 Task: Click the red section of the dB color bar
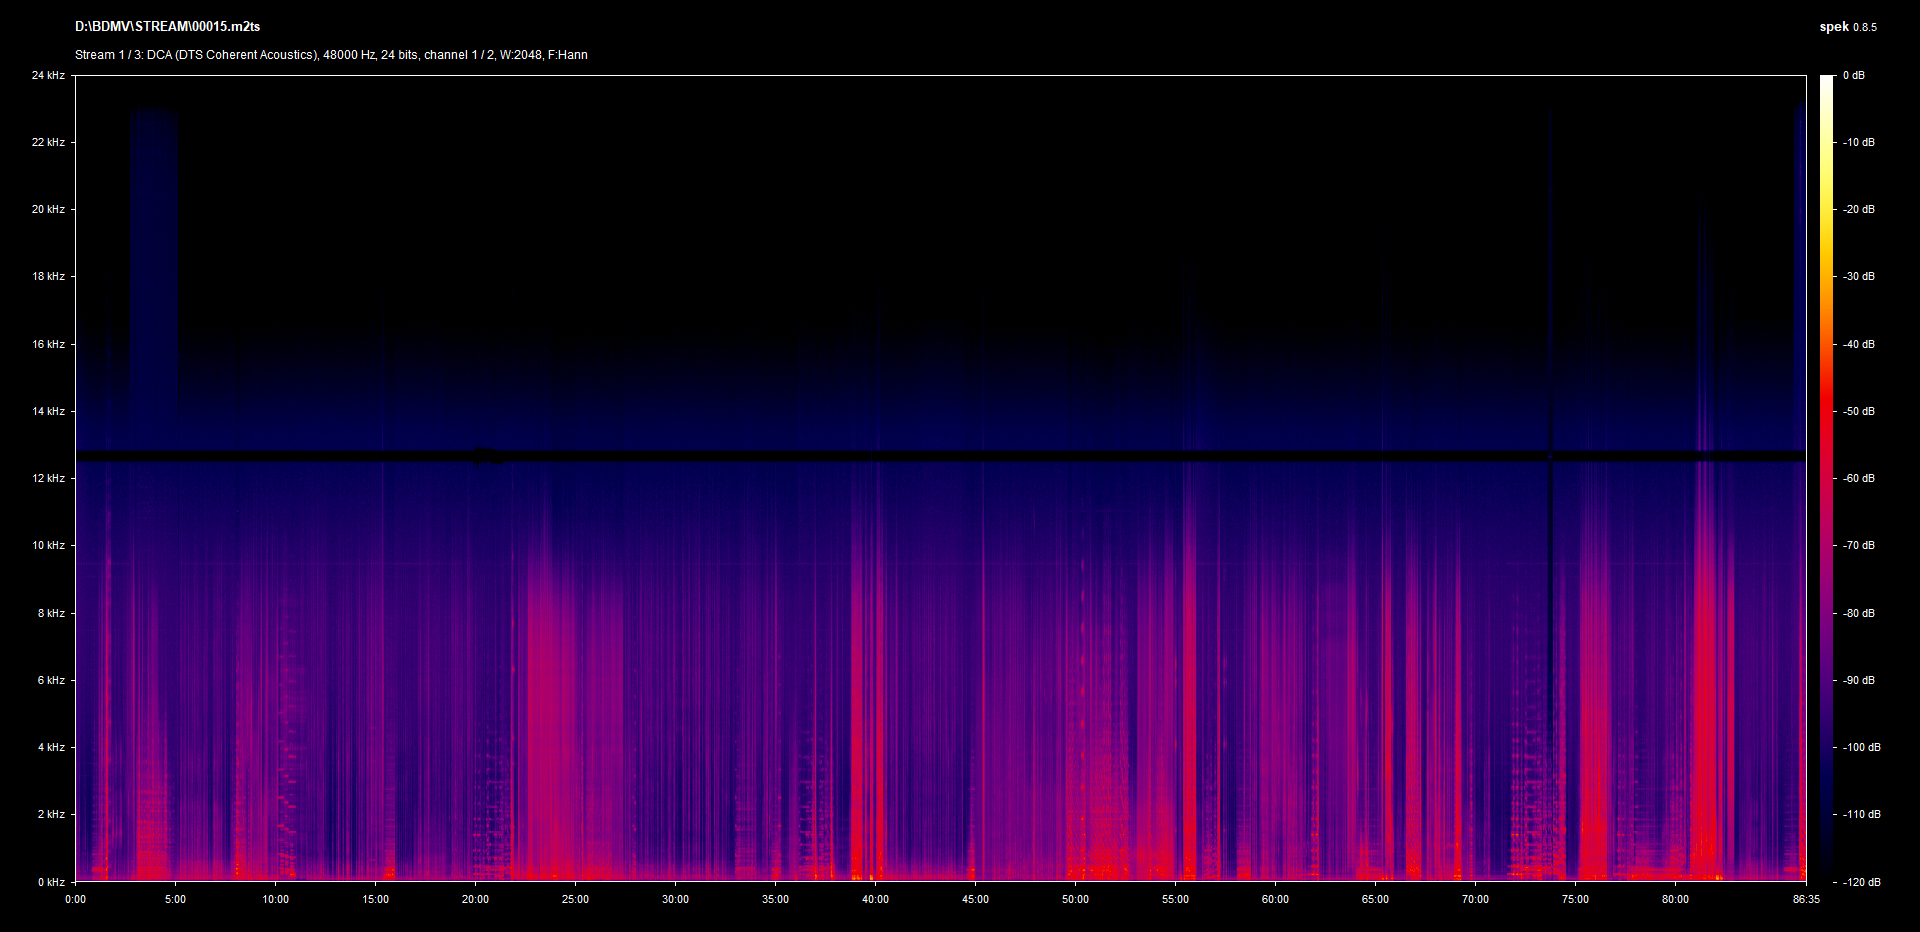tap(1827, 420)
